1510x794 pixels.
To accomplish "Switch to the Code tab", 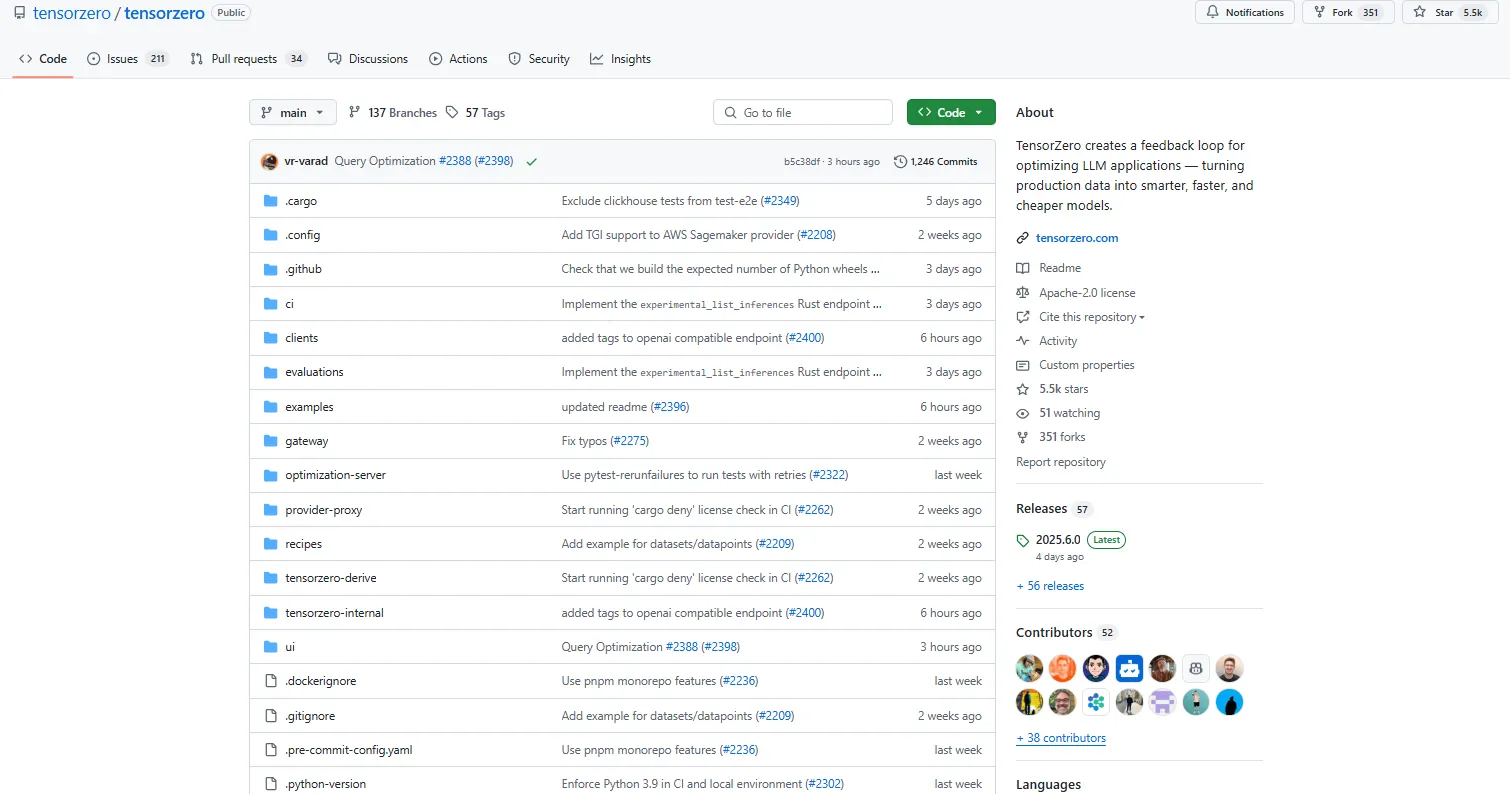I will click(43, 59).
